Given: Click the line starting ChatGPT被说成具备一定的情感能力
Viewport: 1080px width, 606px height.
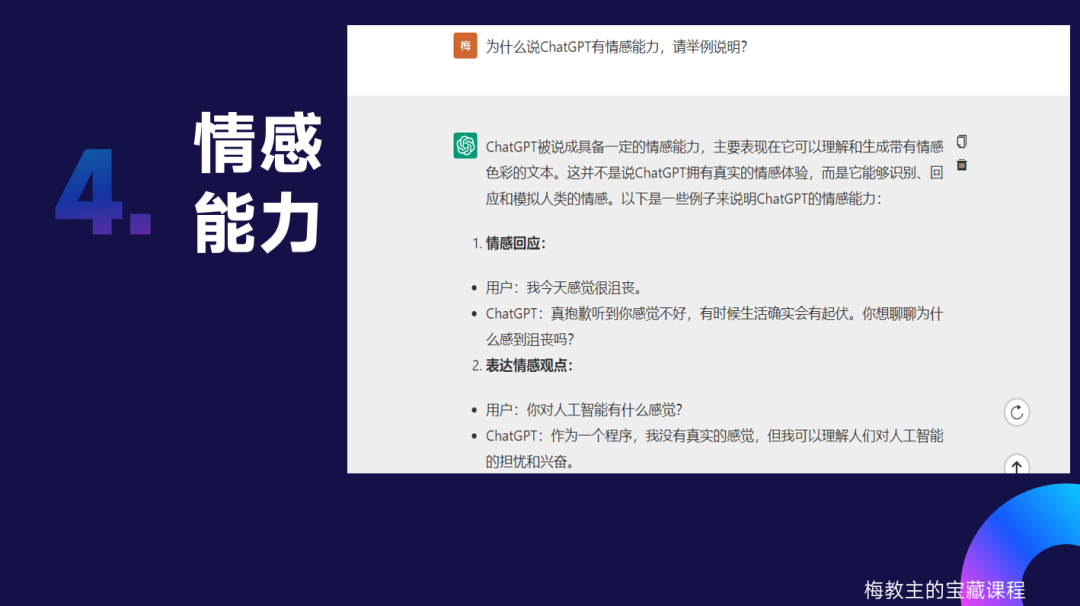Looking at the screenshot, I should coord(714,147).
